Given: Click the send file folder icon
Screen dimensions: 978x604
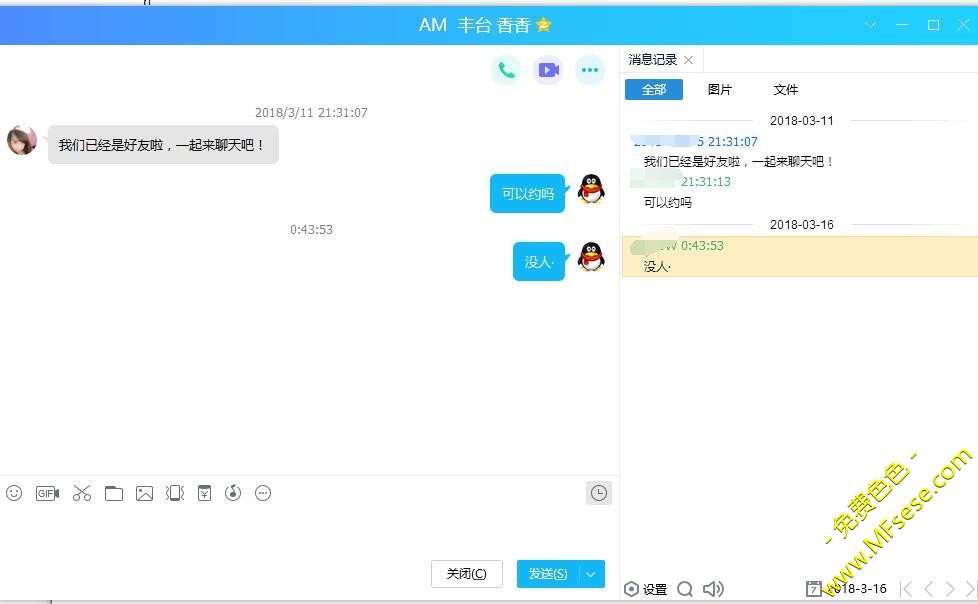Looking at the screenshot, I should [x=114, y=493].
